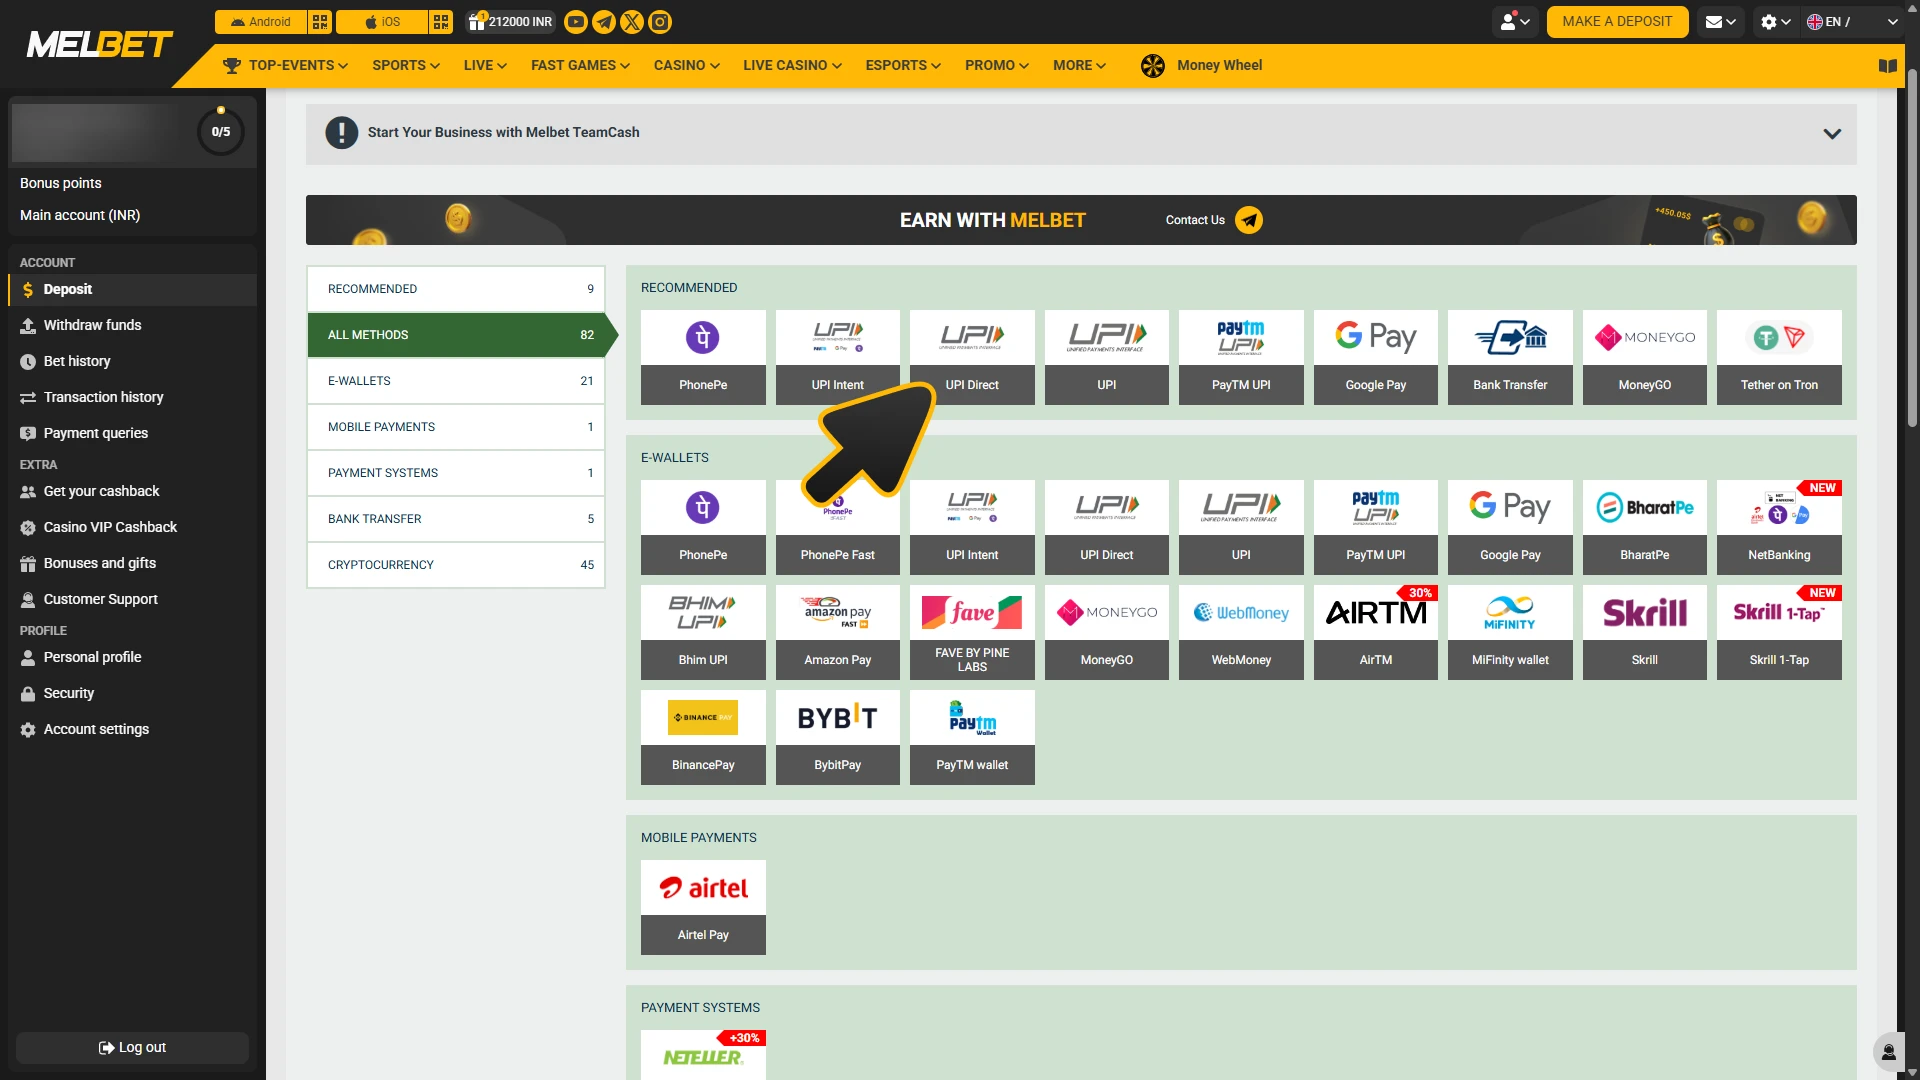Open the settings gear dropdown
1920x1080 pixels.
1776,22
